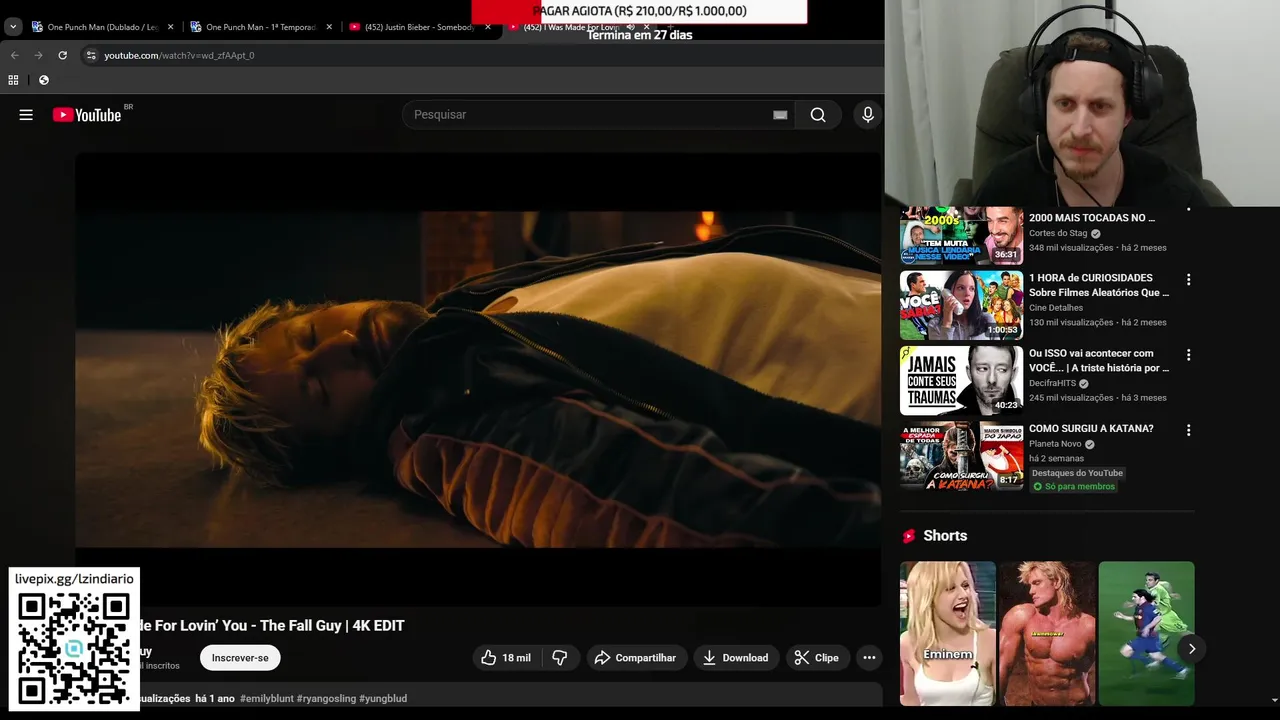The width and height of the screenshot is (1280, 720).
Task: Open the #ryangosling hashtag link
Action: pyautogui.click(x=326, y=698)
